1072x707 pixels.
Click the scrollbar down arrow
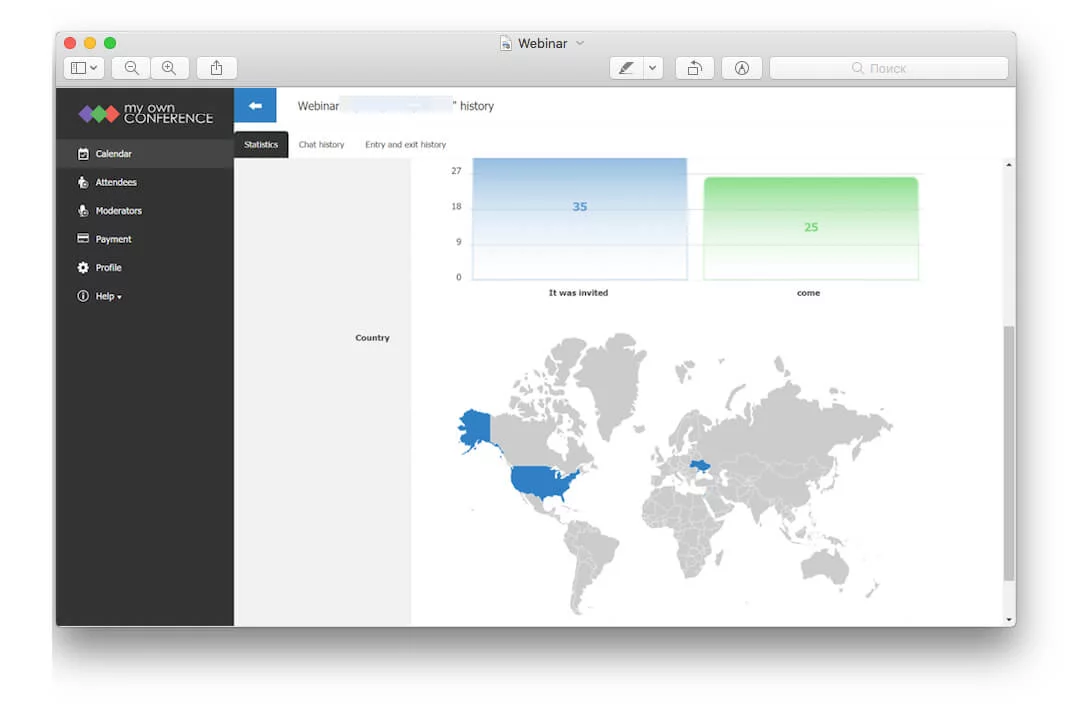[x=1009, y=619]
